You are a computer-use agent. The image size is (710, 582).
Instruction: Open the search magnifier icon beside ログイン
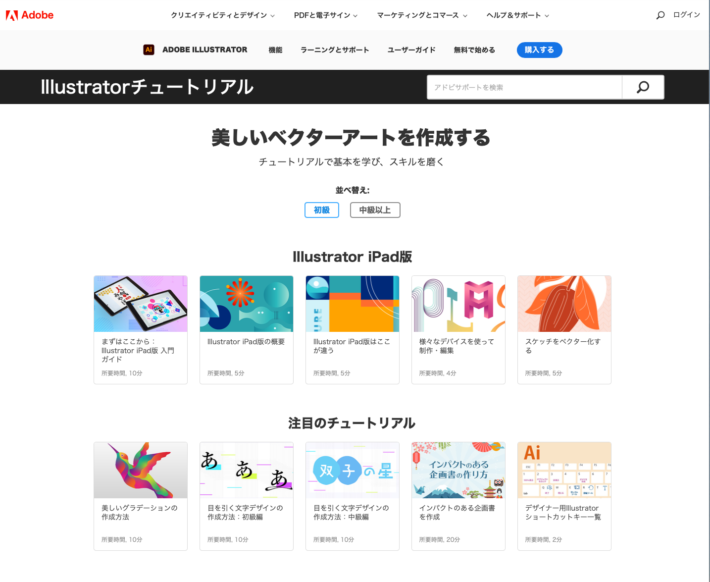(660, 15)
